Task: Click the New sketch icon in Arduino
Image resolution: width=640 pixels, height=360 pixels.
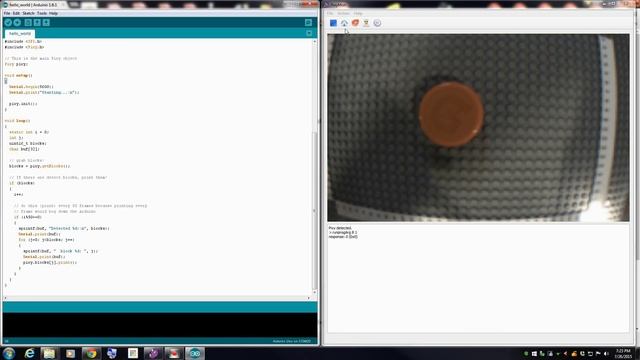Action: pyautogui.click(x=28, y=22)
